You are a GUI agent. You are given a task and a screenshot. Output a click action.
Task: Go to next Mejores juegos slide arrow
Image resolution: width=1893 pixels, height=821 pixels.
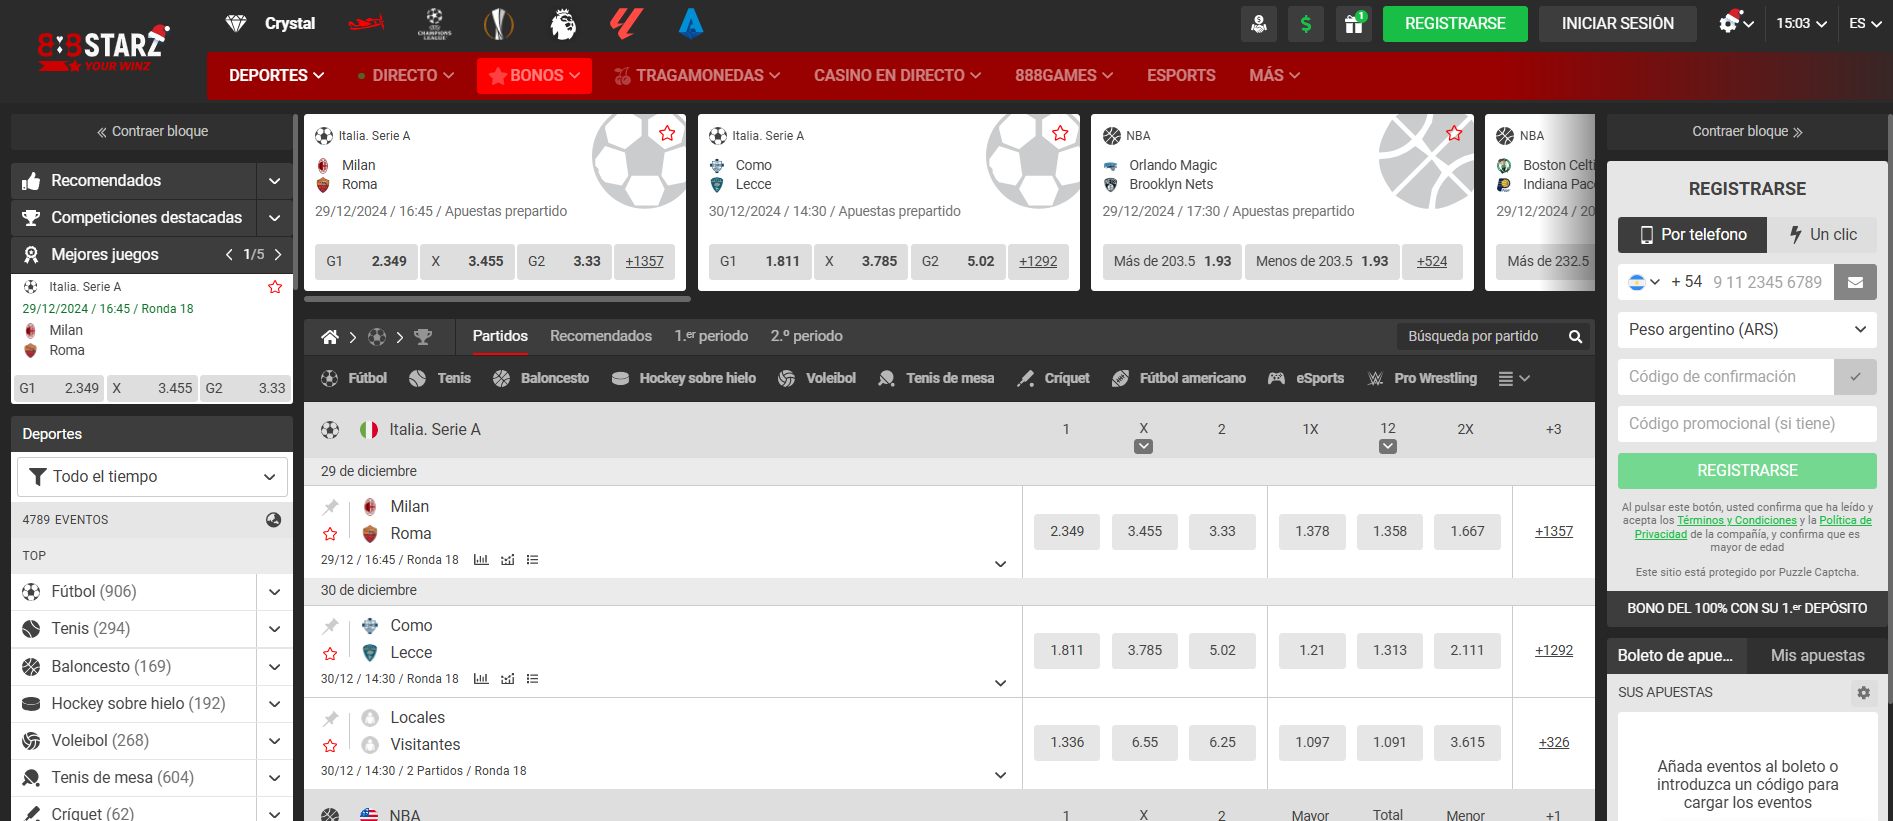click(278, 255)
